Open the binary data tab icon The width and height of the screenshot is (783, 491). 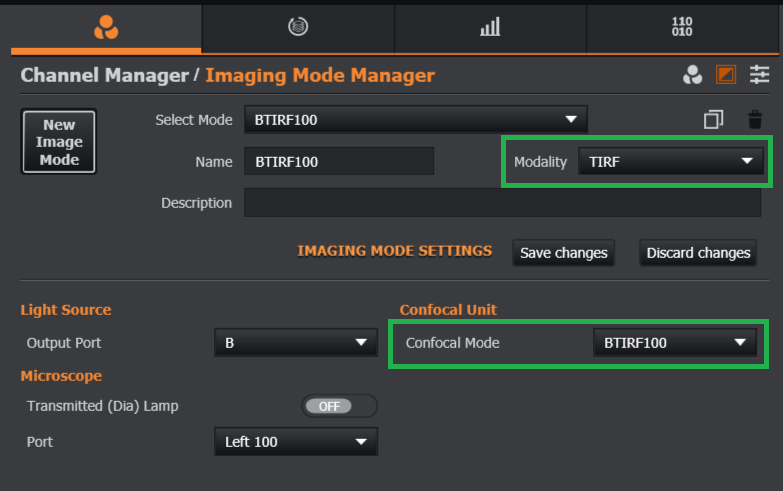682,27
